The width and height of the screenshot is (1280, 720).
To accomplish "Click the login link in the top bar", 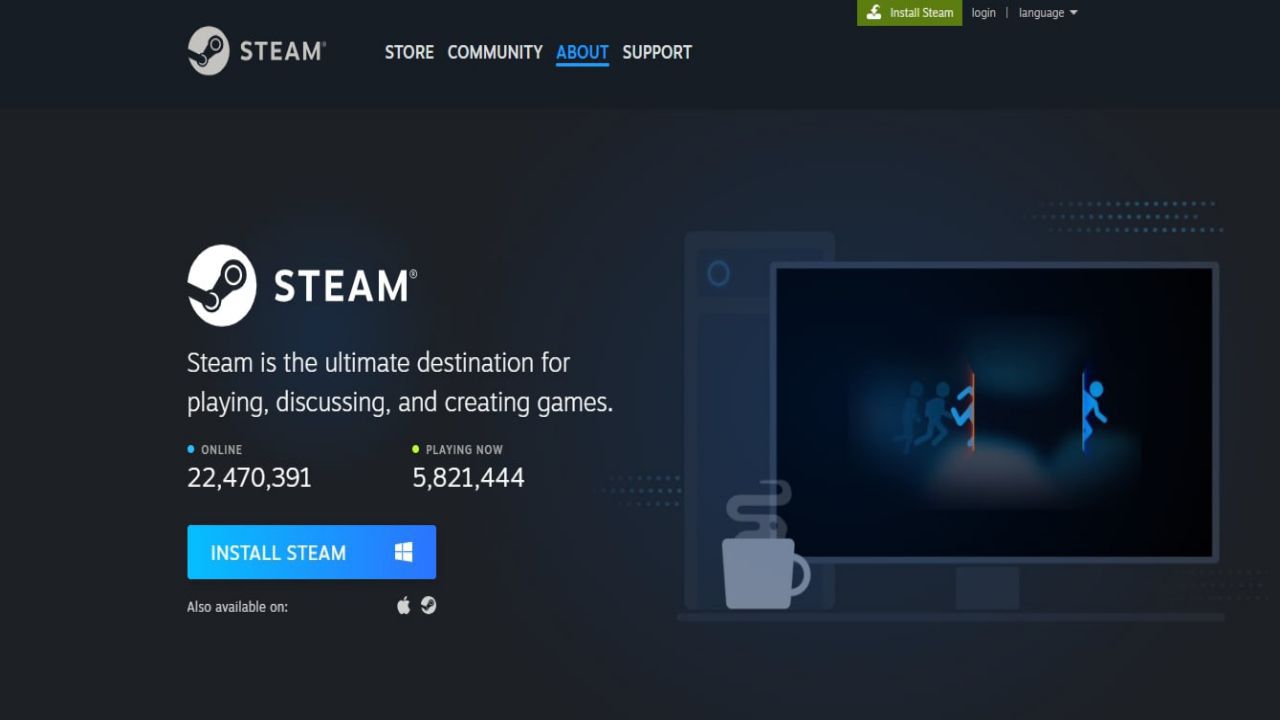I will [983, 12].
